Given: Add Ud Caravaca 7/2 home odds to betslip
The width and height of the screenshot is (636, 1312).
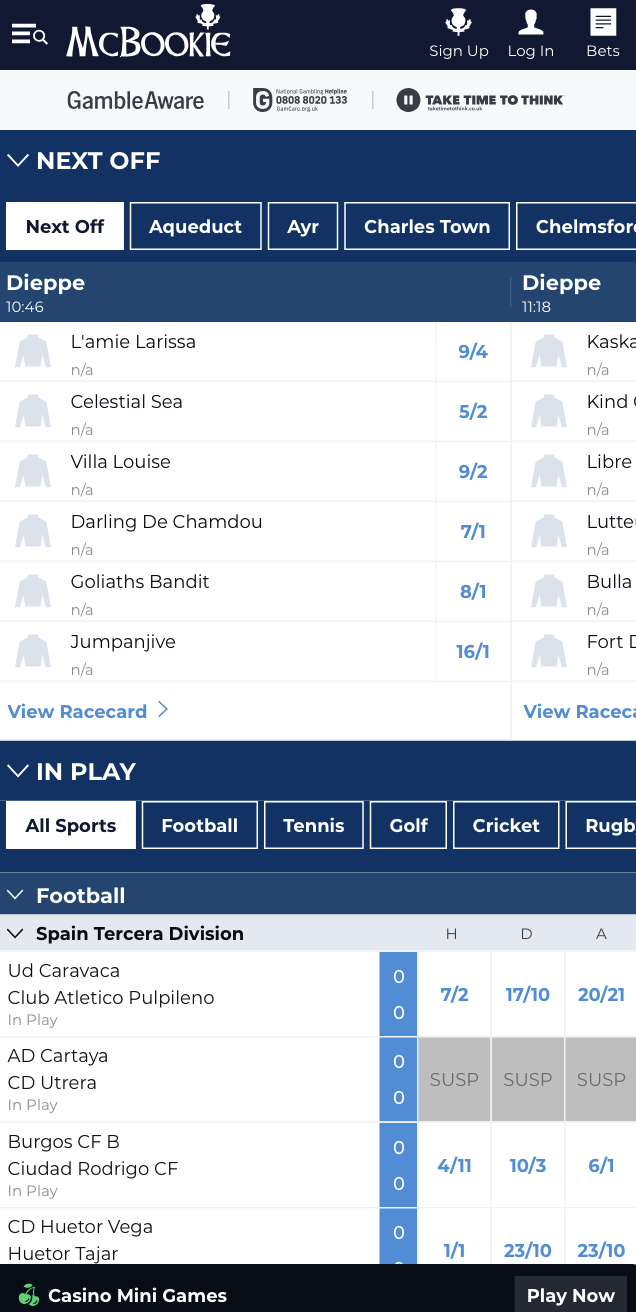Looking at the screenshot, I should coord(453,994).
